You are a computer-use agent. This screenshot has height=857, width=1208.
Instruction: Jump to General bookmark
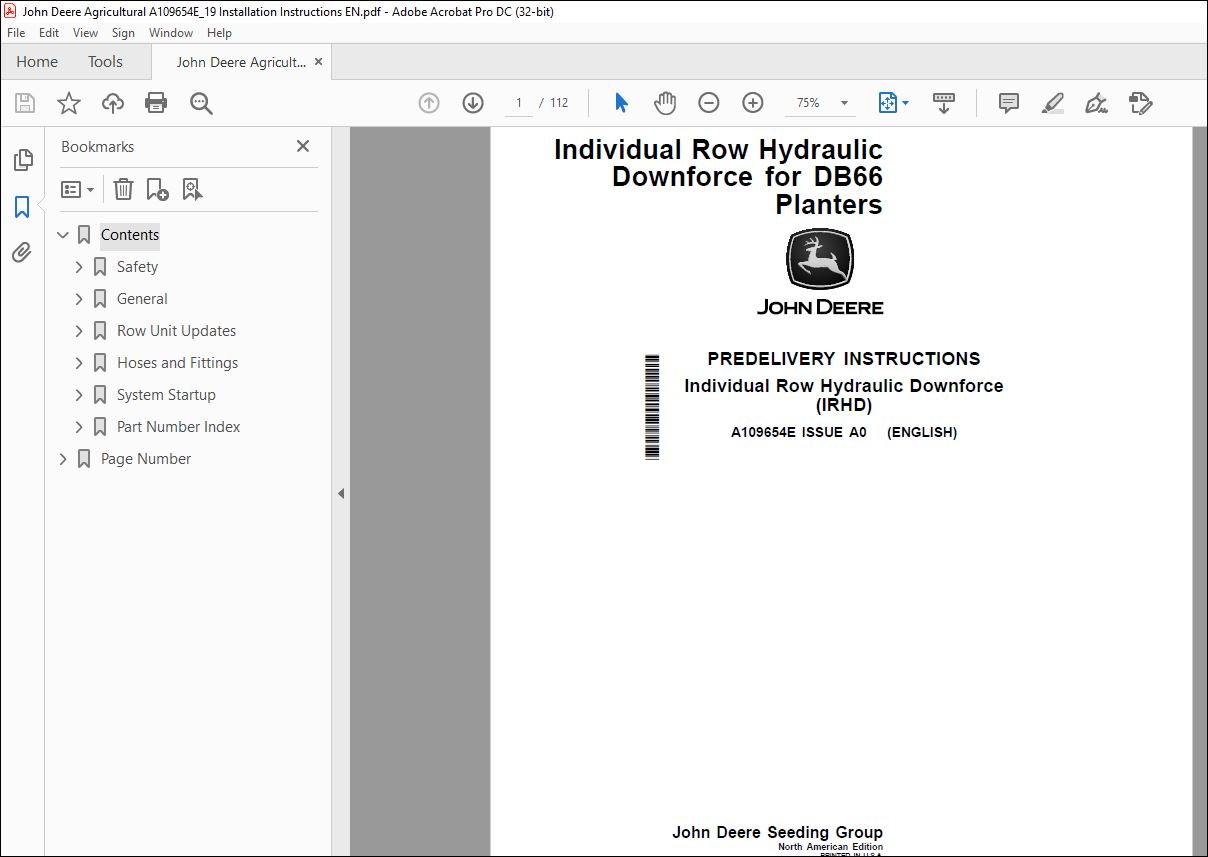[x=142, y=299]
